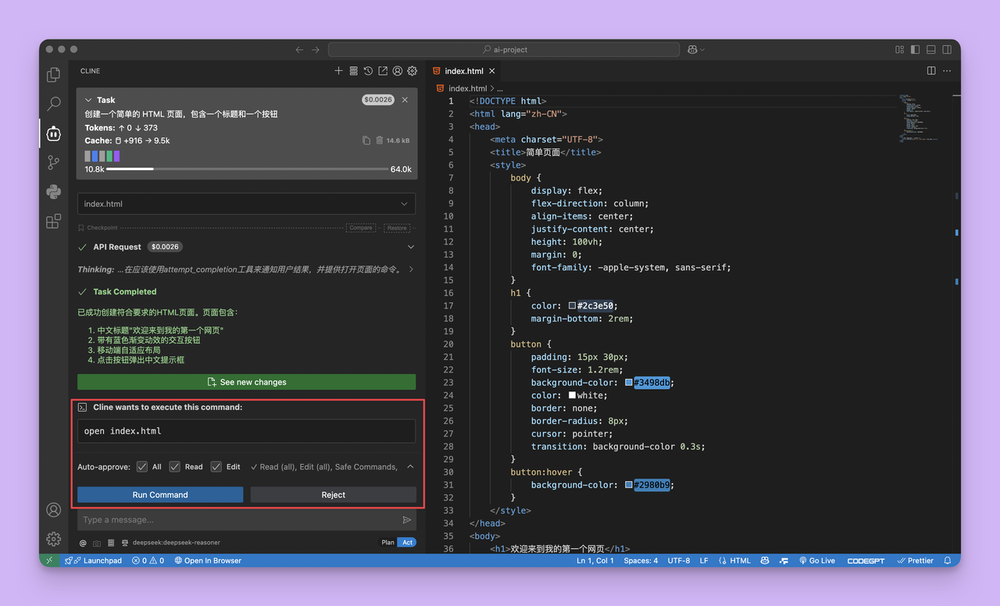The width and height of the screenshot is (1000, 606).
Task: Open Cline settings gear icon
Action: tap(412, 71)
